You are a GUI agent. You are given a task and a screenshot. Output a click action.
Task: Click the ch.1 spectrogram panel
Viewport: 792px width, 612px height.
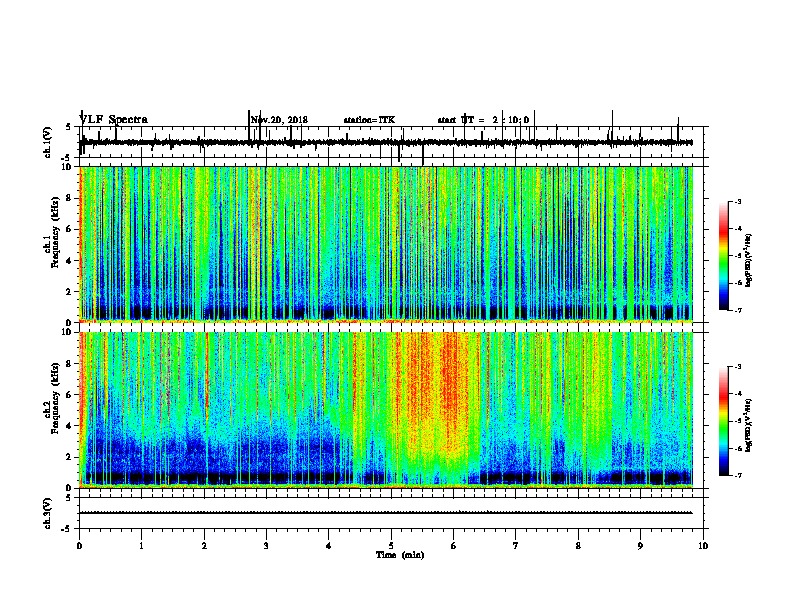(386, 244)
